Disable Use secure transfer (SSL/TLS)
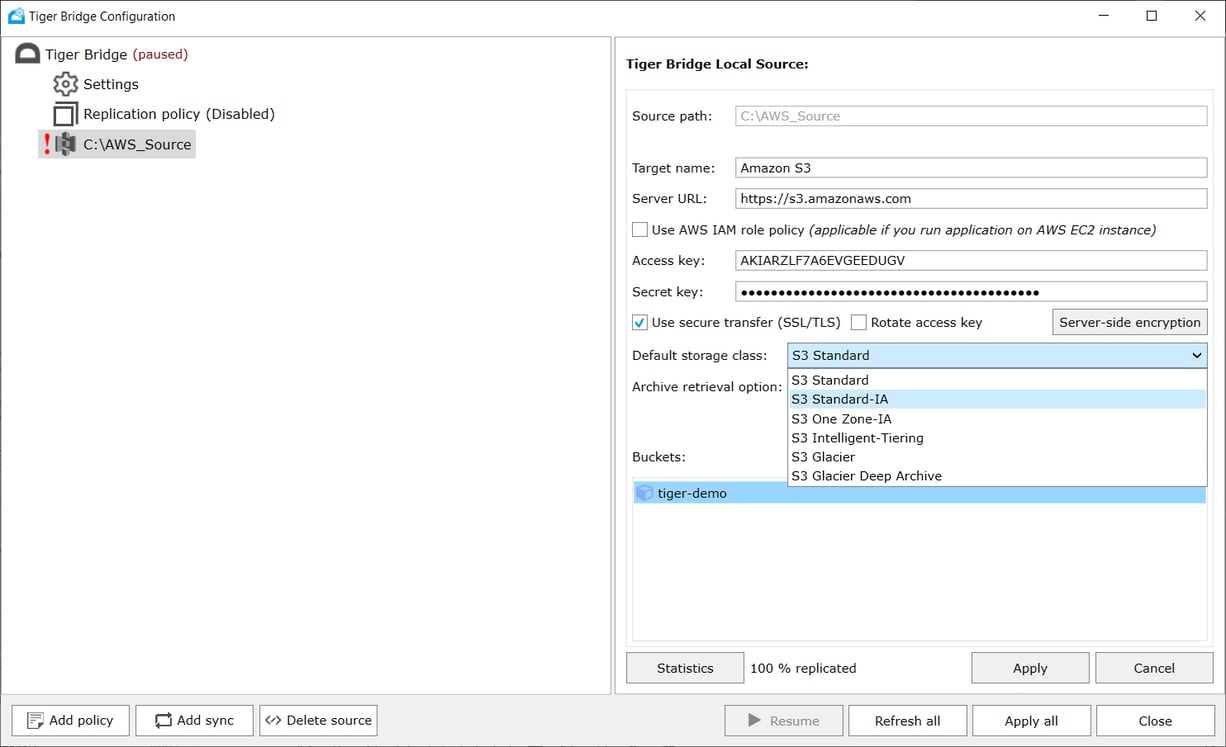The height and width of the screenshot is (747, 1226). click(639, 322)
